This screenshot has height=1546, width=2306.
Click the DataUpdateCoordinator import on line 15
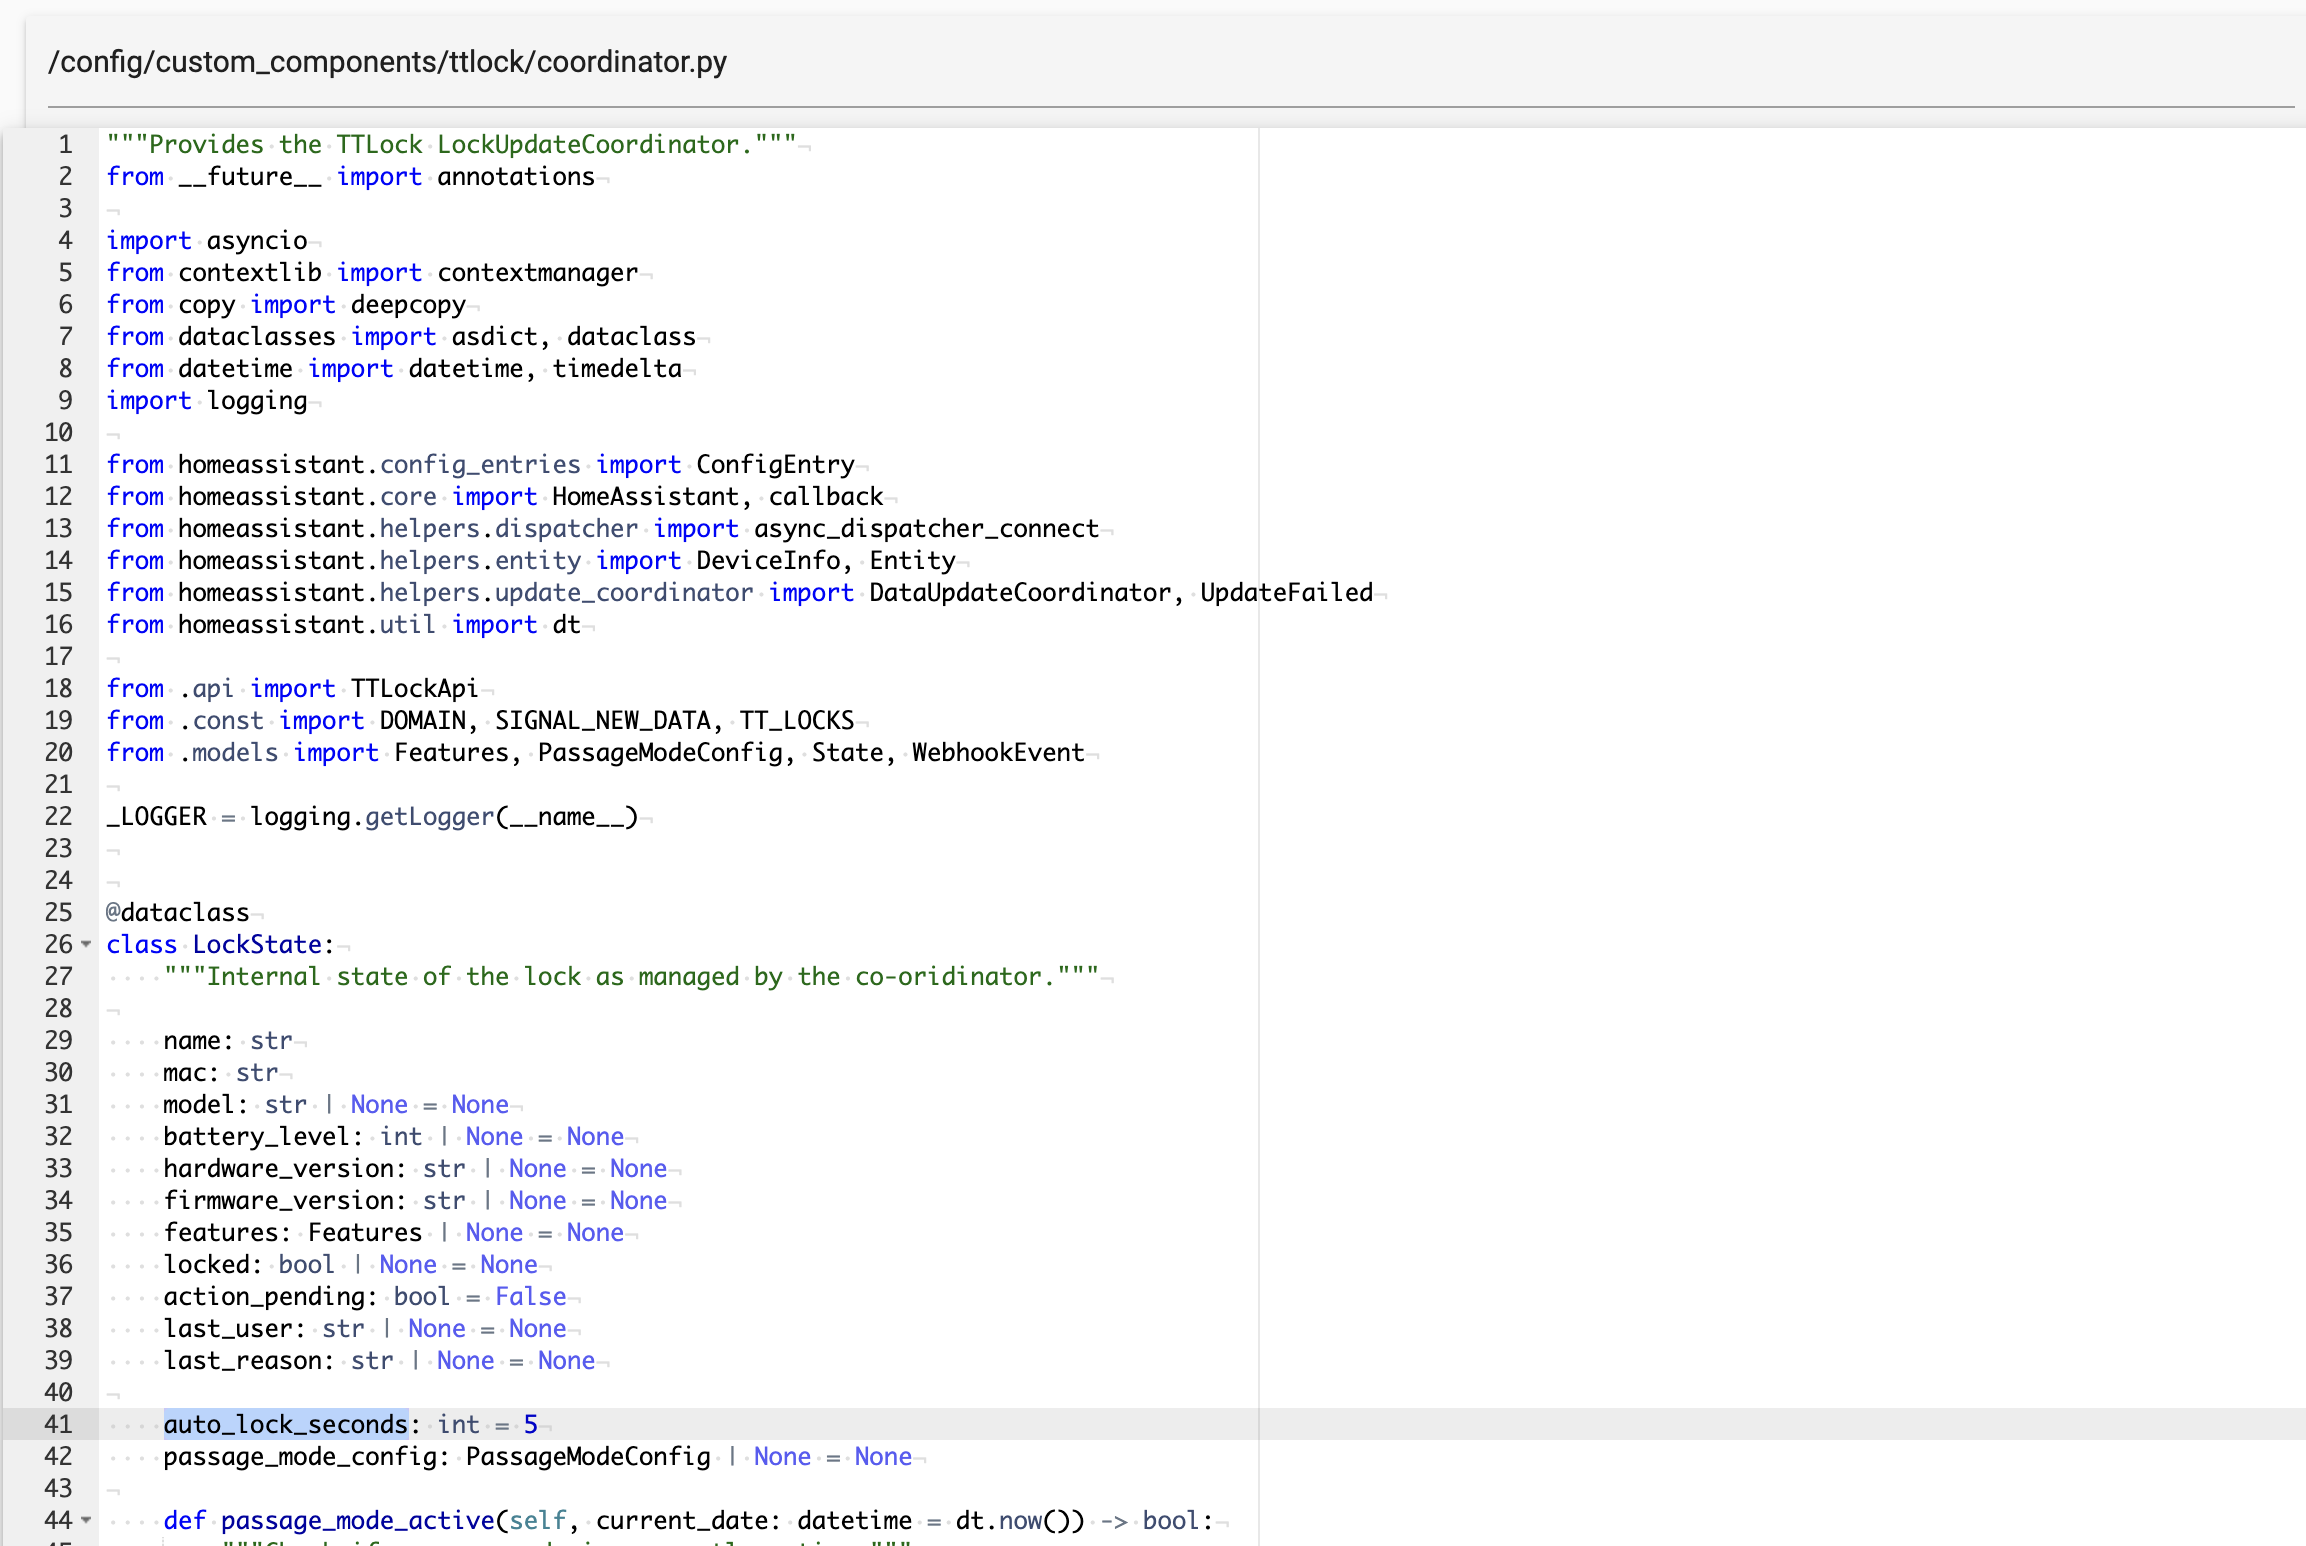pyautogui.click(x=1022, y=592)
